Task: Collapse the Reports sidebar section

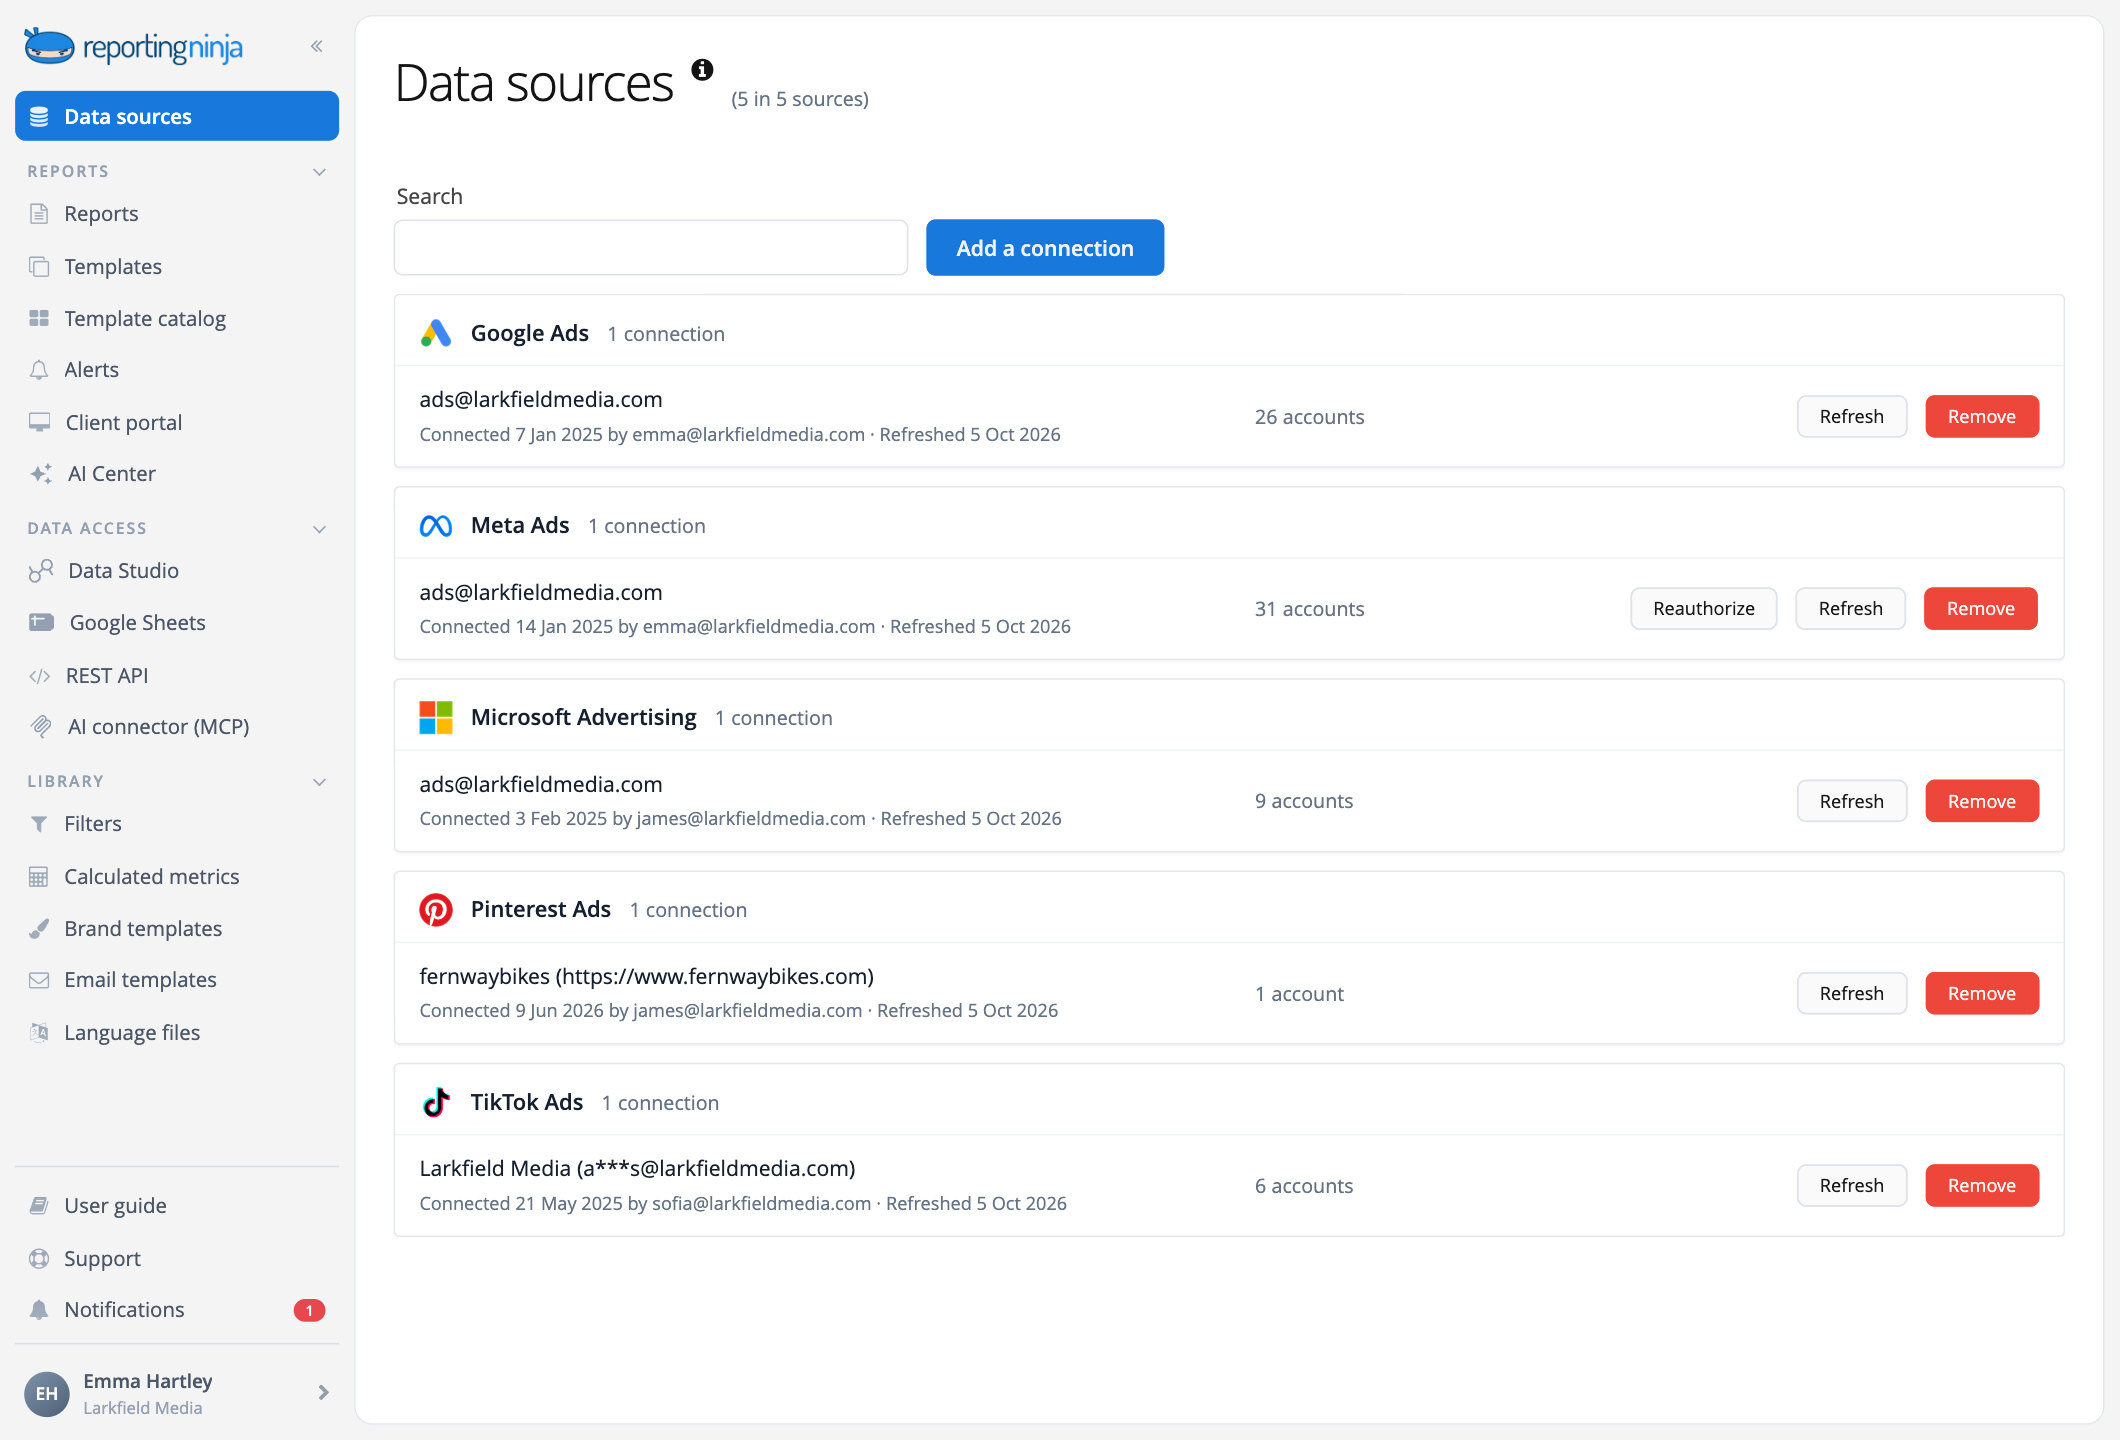Action: (x=320, y=172)
